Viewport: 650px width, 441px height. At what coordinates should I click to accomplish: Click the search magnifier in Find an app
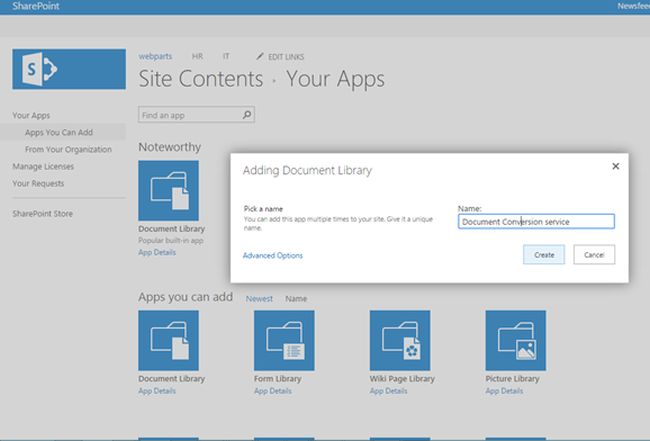(x=247, y=115)
